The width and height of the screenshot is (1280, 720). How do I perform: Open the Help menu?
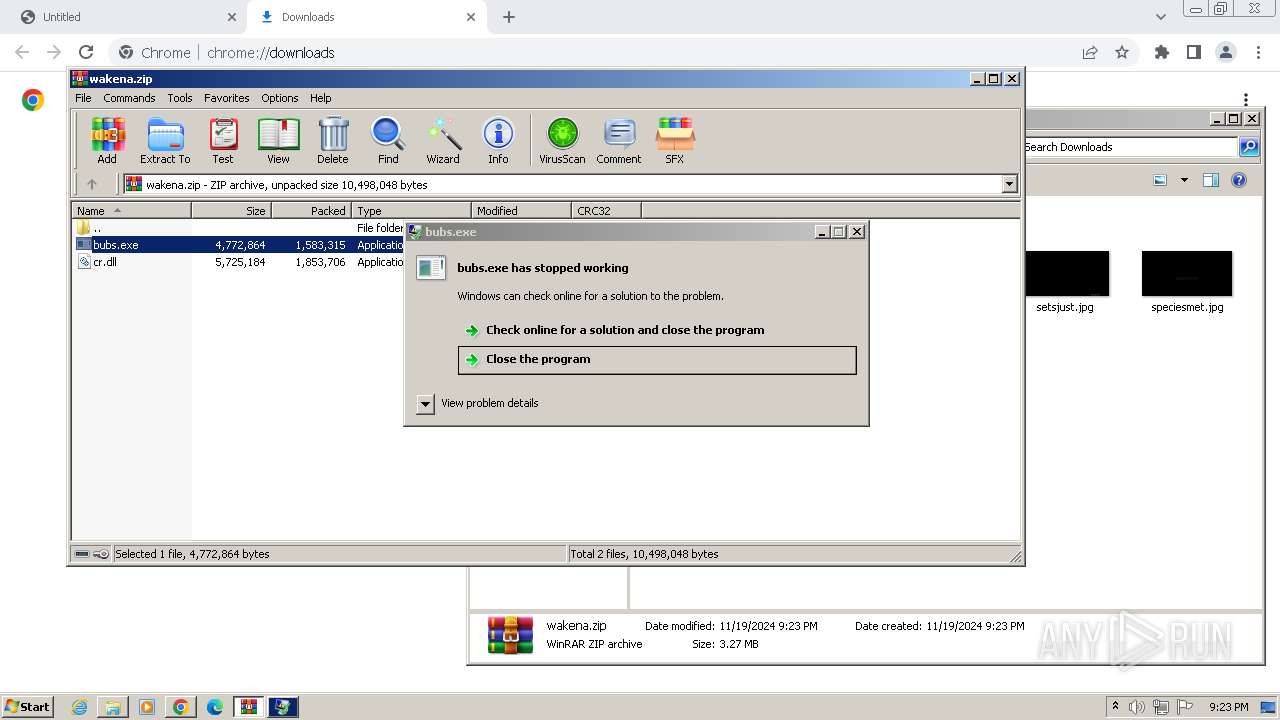(320, 98)
